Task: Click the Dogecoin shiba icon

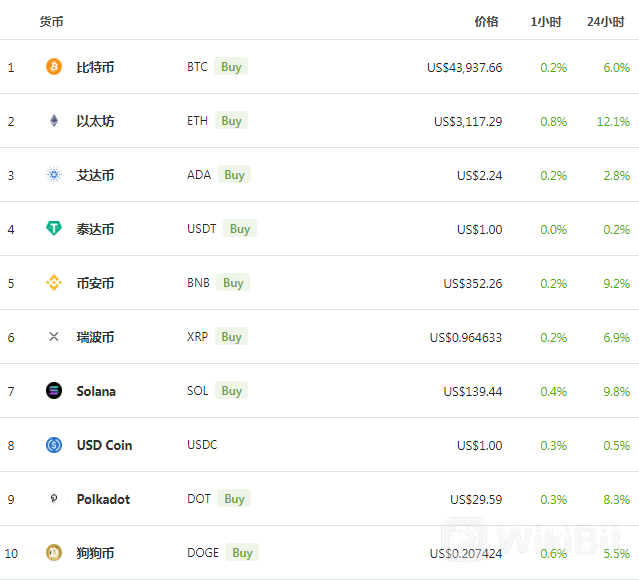Action: (54, 553)
